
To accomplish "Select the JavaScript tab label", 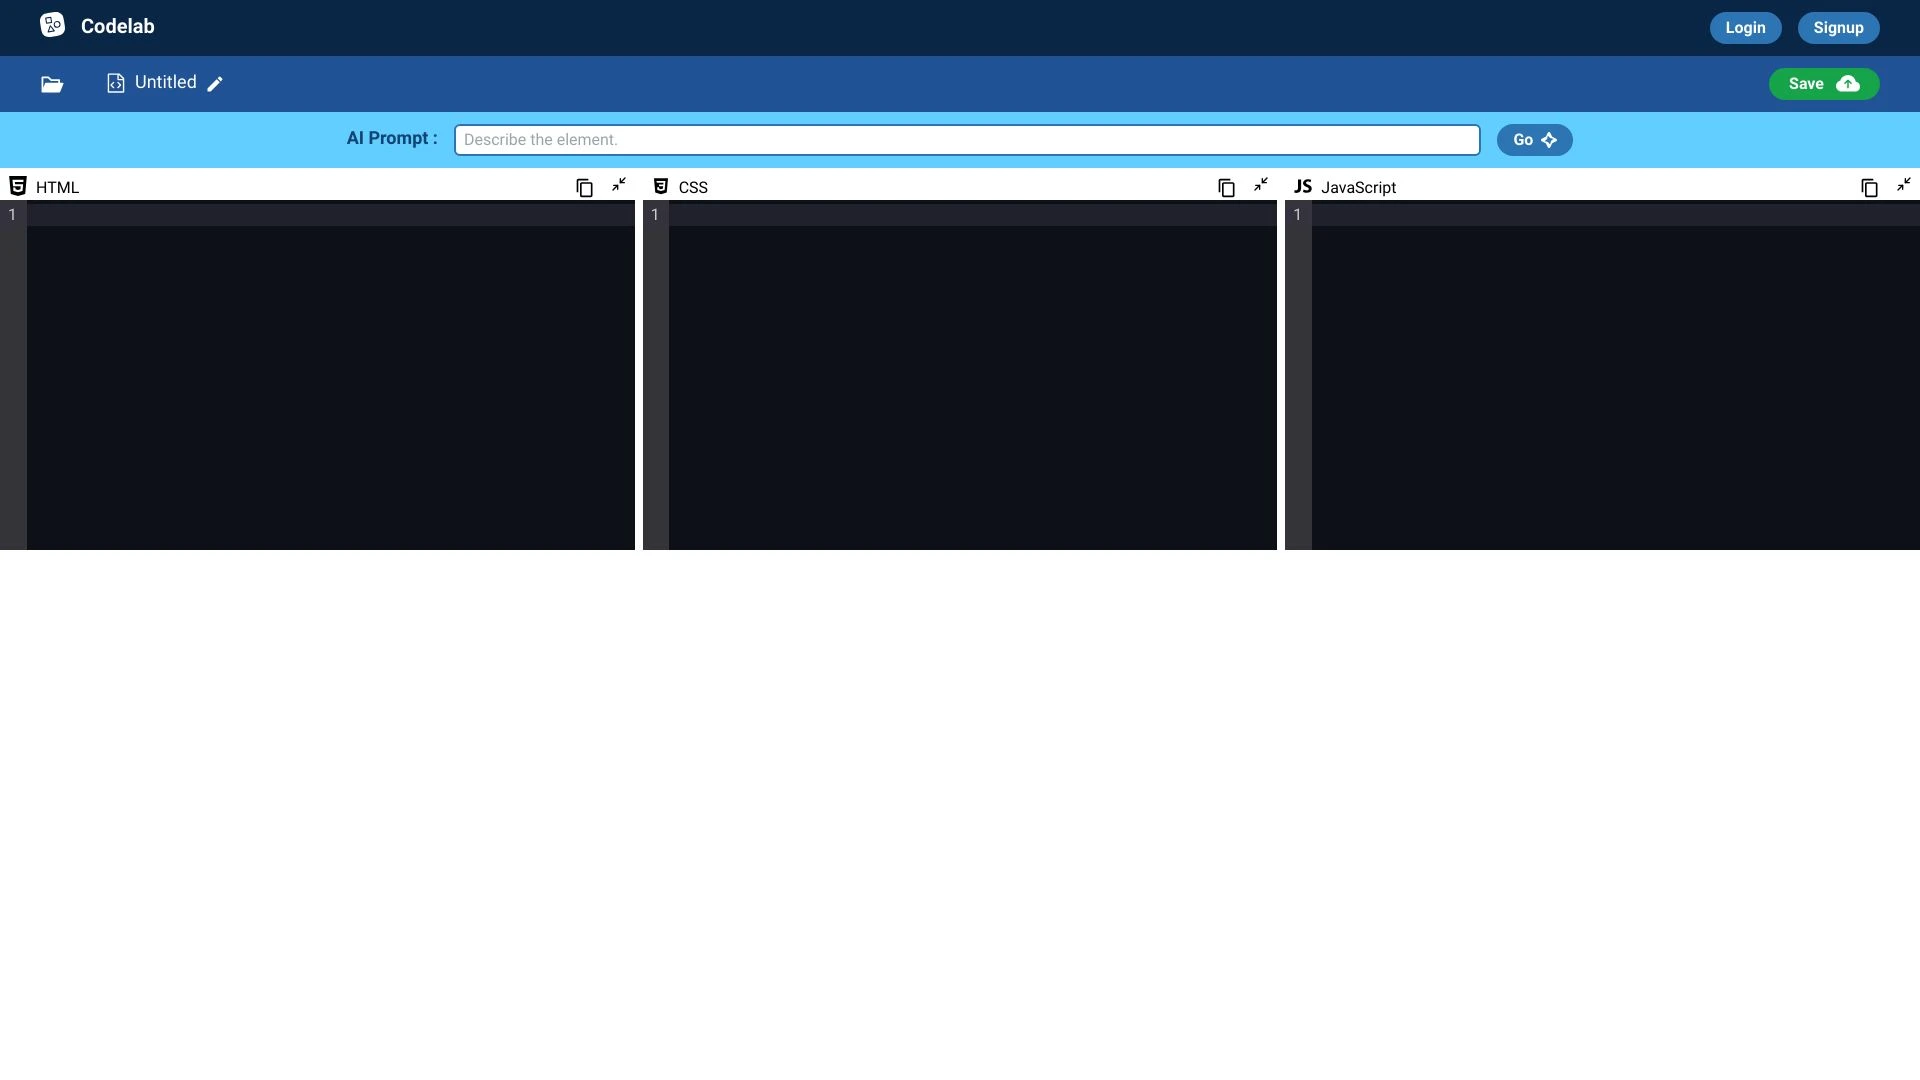I will coord(1358,187).
